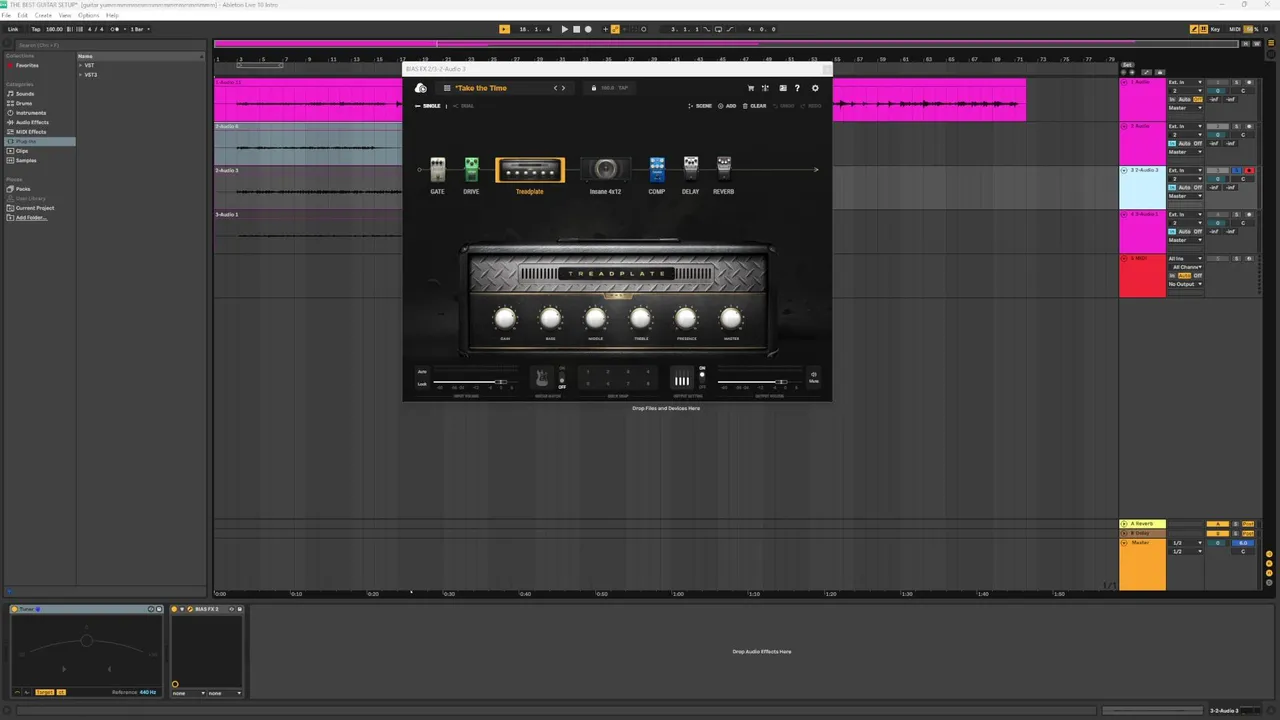Select the blue COMP pedal
The width and height of the screenshot is (1280, 720).
(x=657, y=169)
